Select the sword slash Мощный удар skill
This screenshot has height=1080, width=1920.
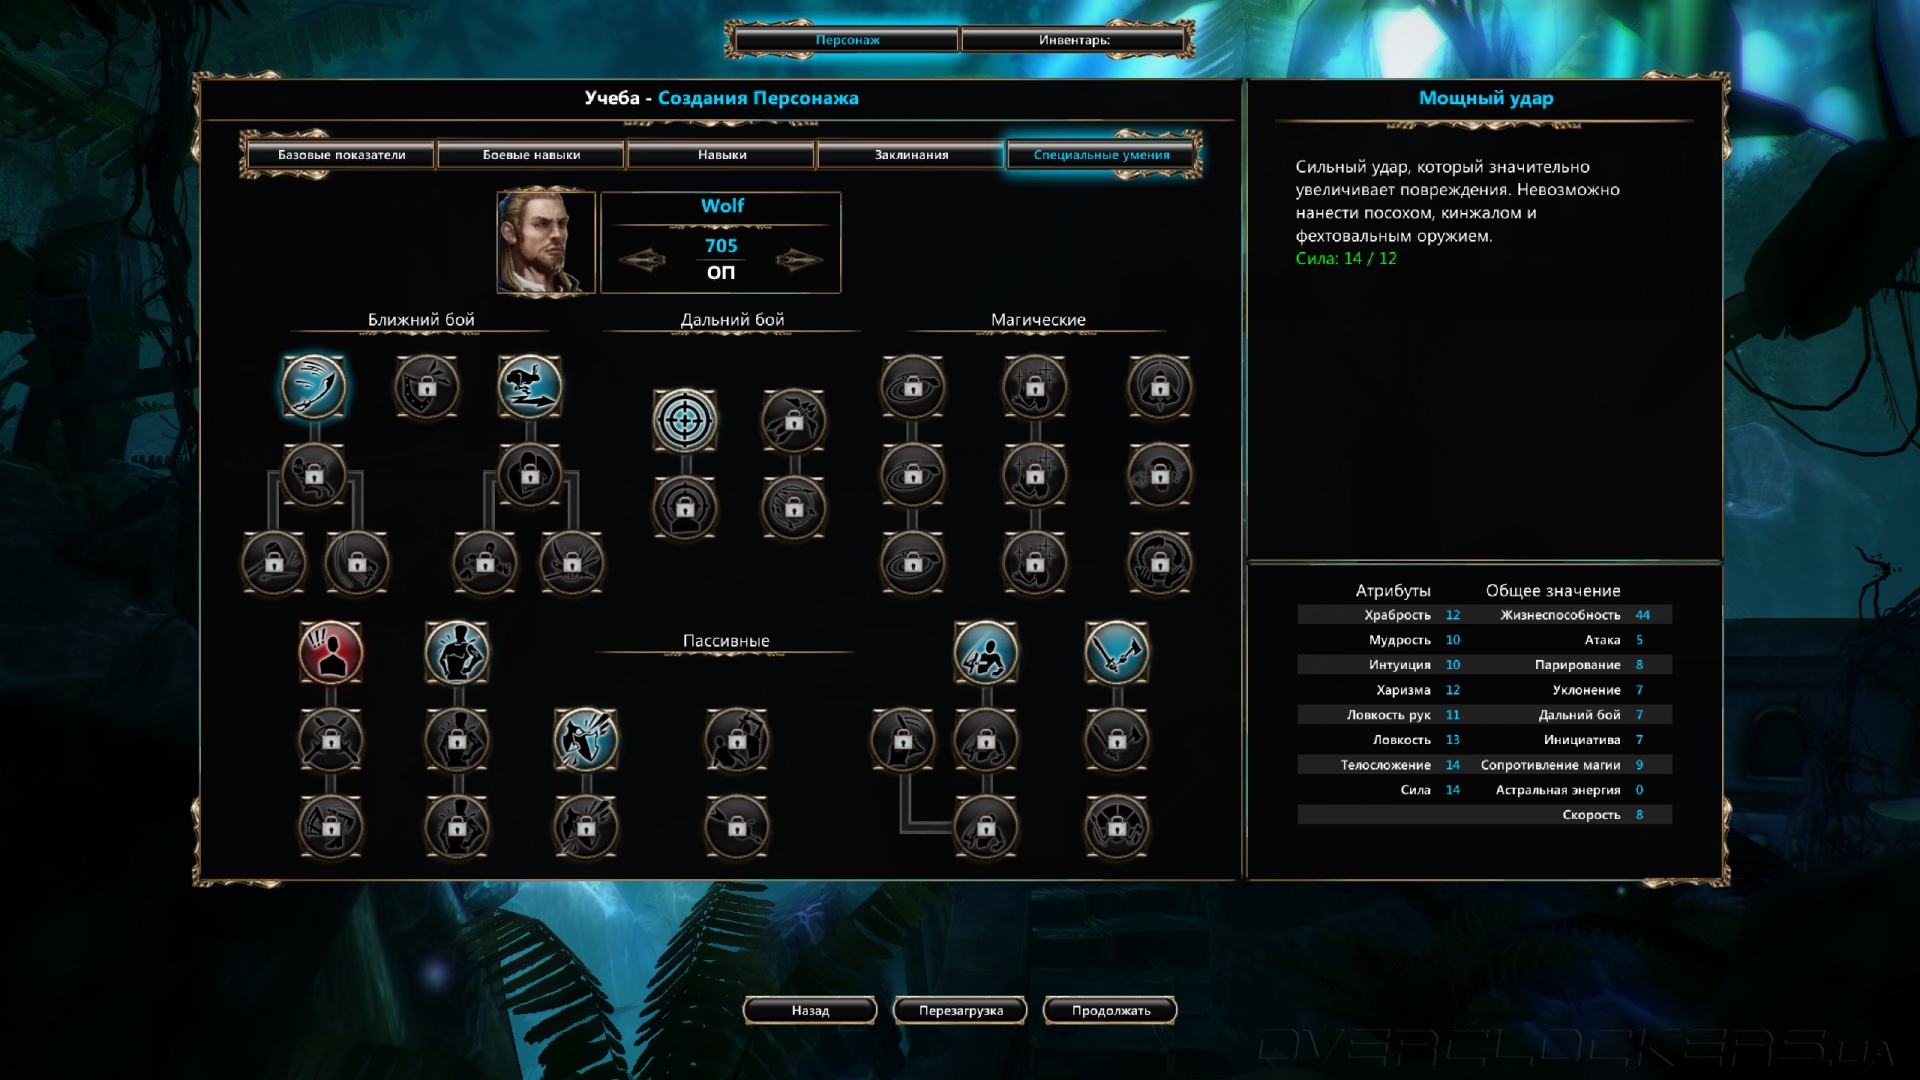[x=314, y=386]
